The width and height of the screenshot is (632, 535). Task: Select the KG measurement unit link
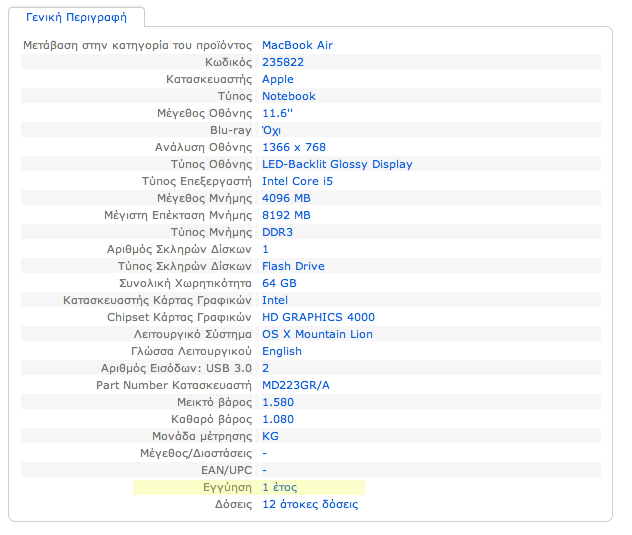[270, 436]
